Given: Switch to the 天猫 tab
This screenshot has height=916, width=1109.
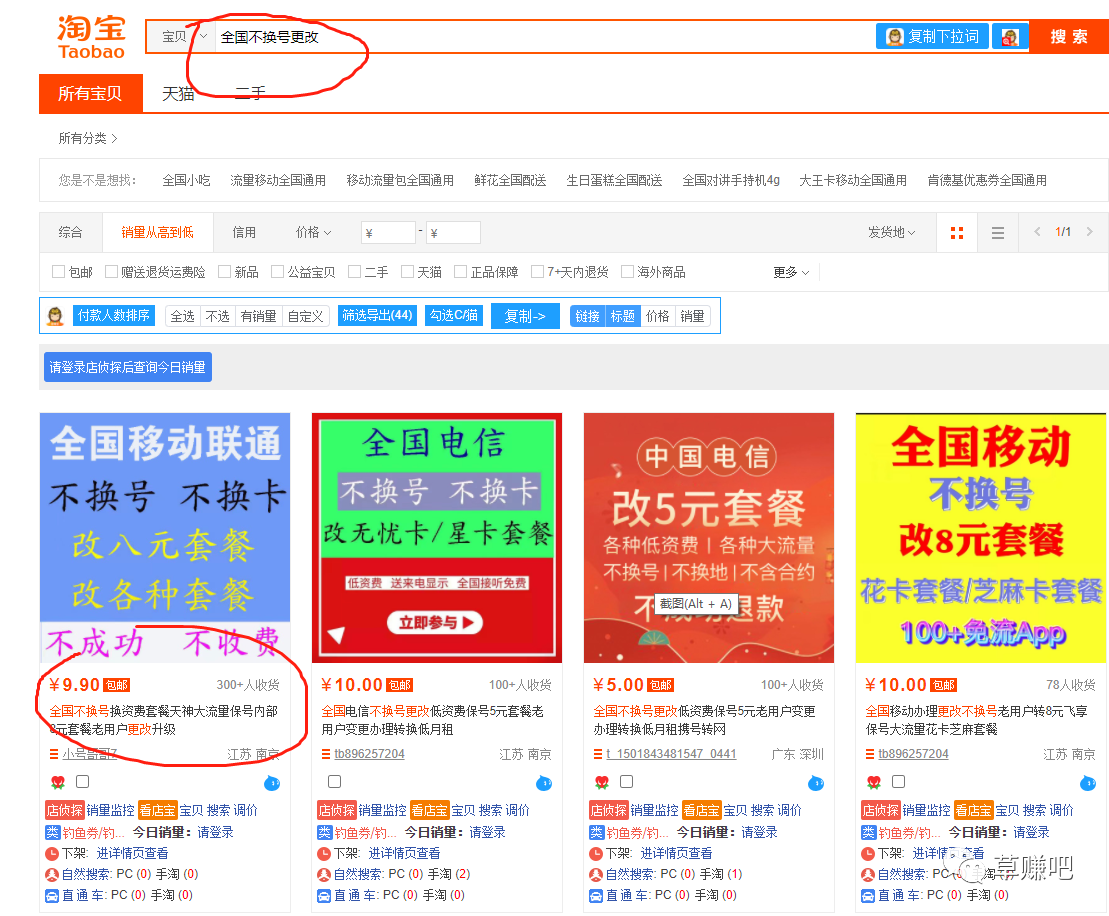Looking at the screenshot, I should [x=178, y=94].
